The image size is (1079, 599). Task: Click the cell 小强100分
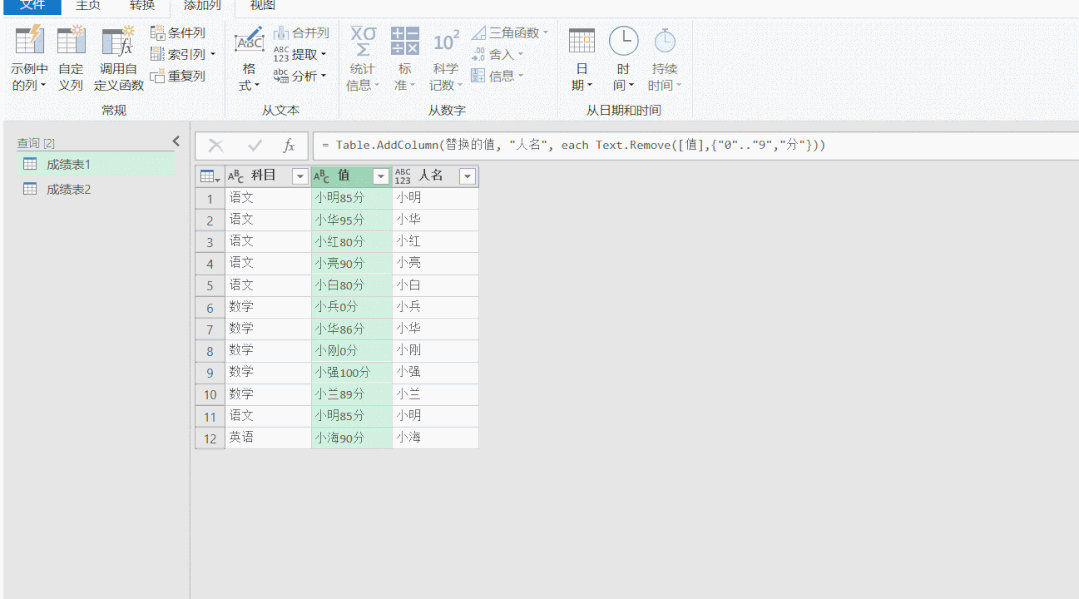[x=352, y=372]
